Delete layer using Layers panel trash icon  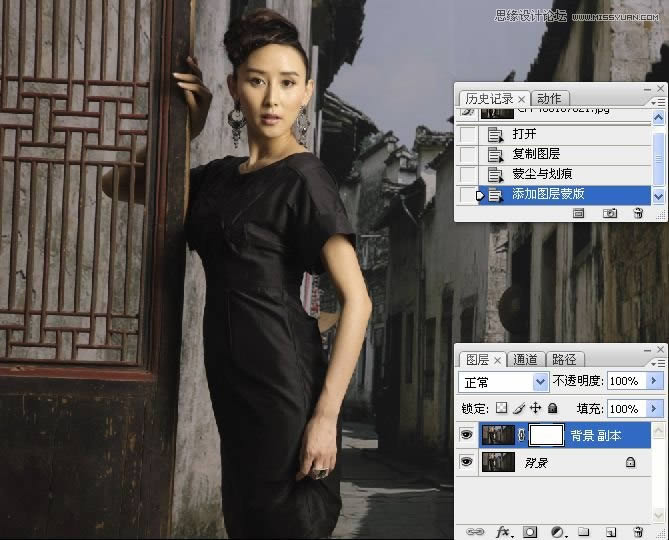(637, 531)
